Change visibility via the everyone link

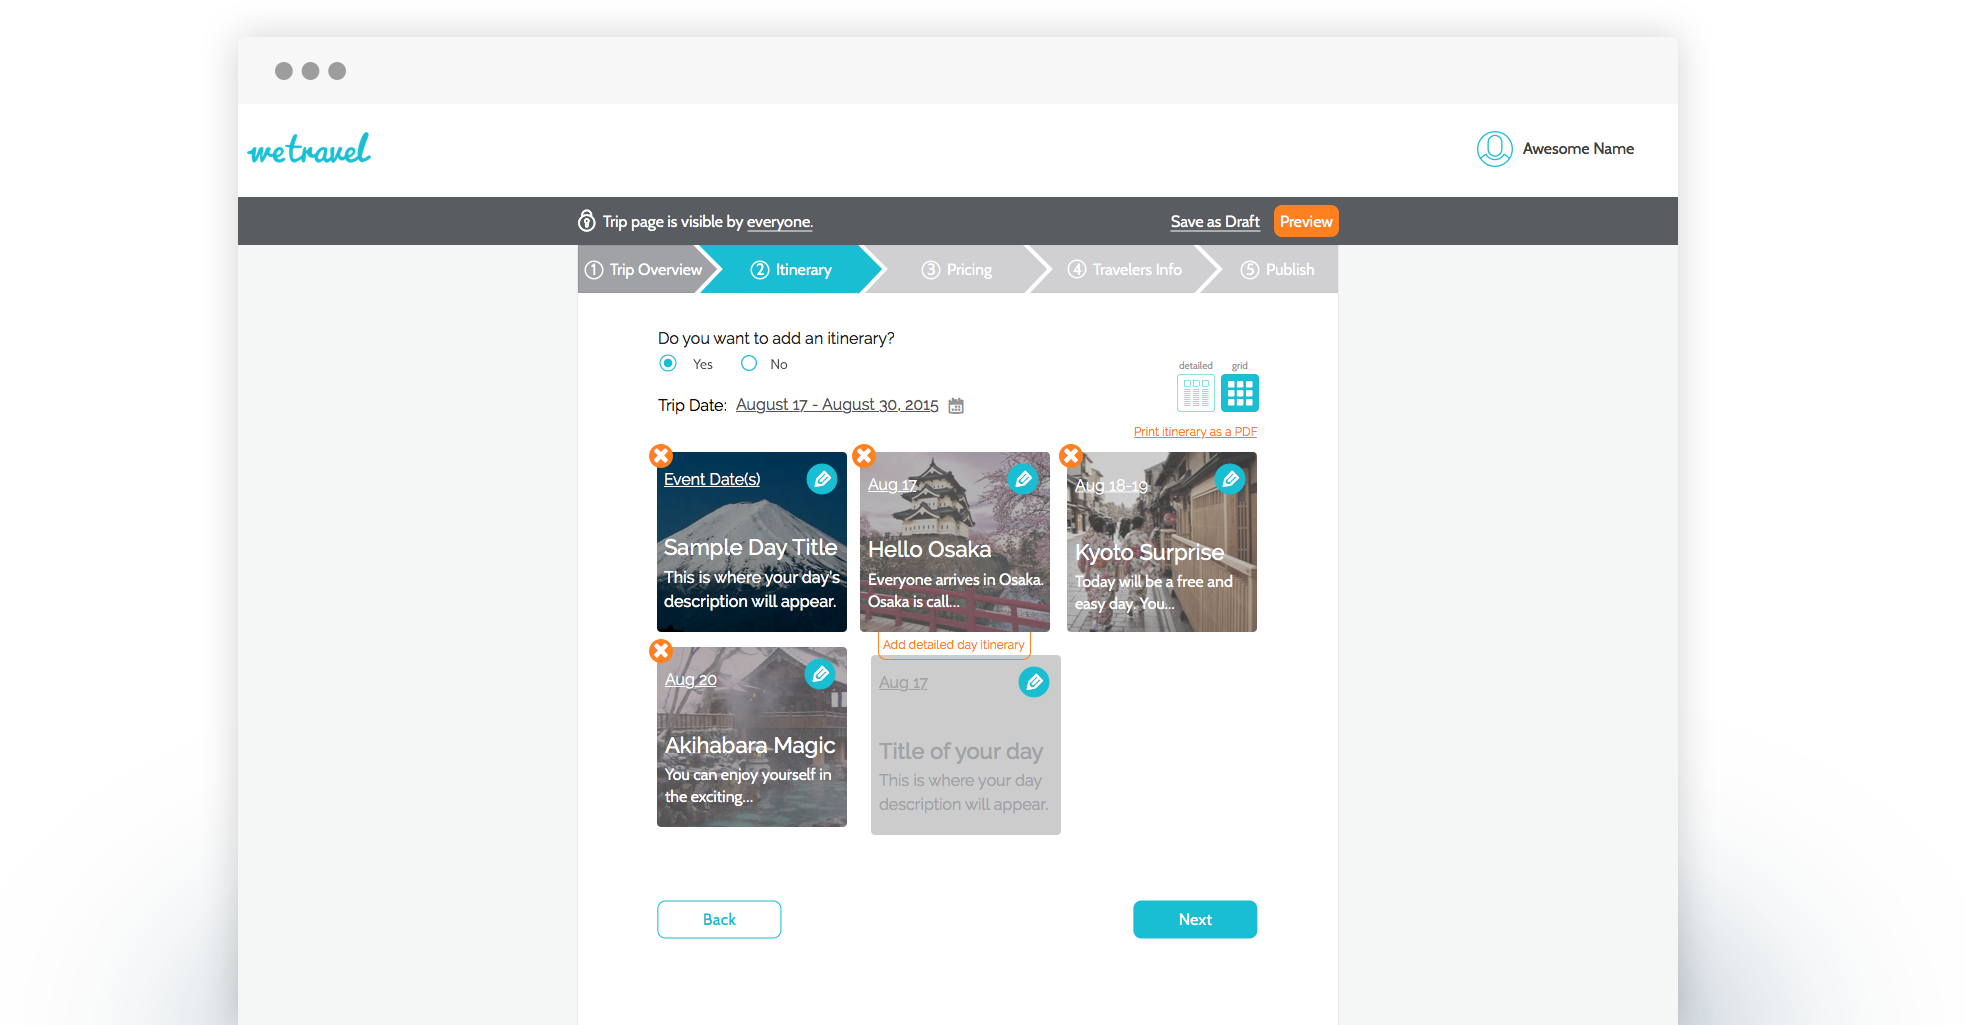(779, 222)
